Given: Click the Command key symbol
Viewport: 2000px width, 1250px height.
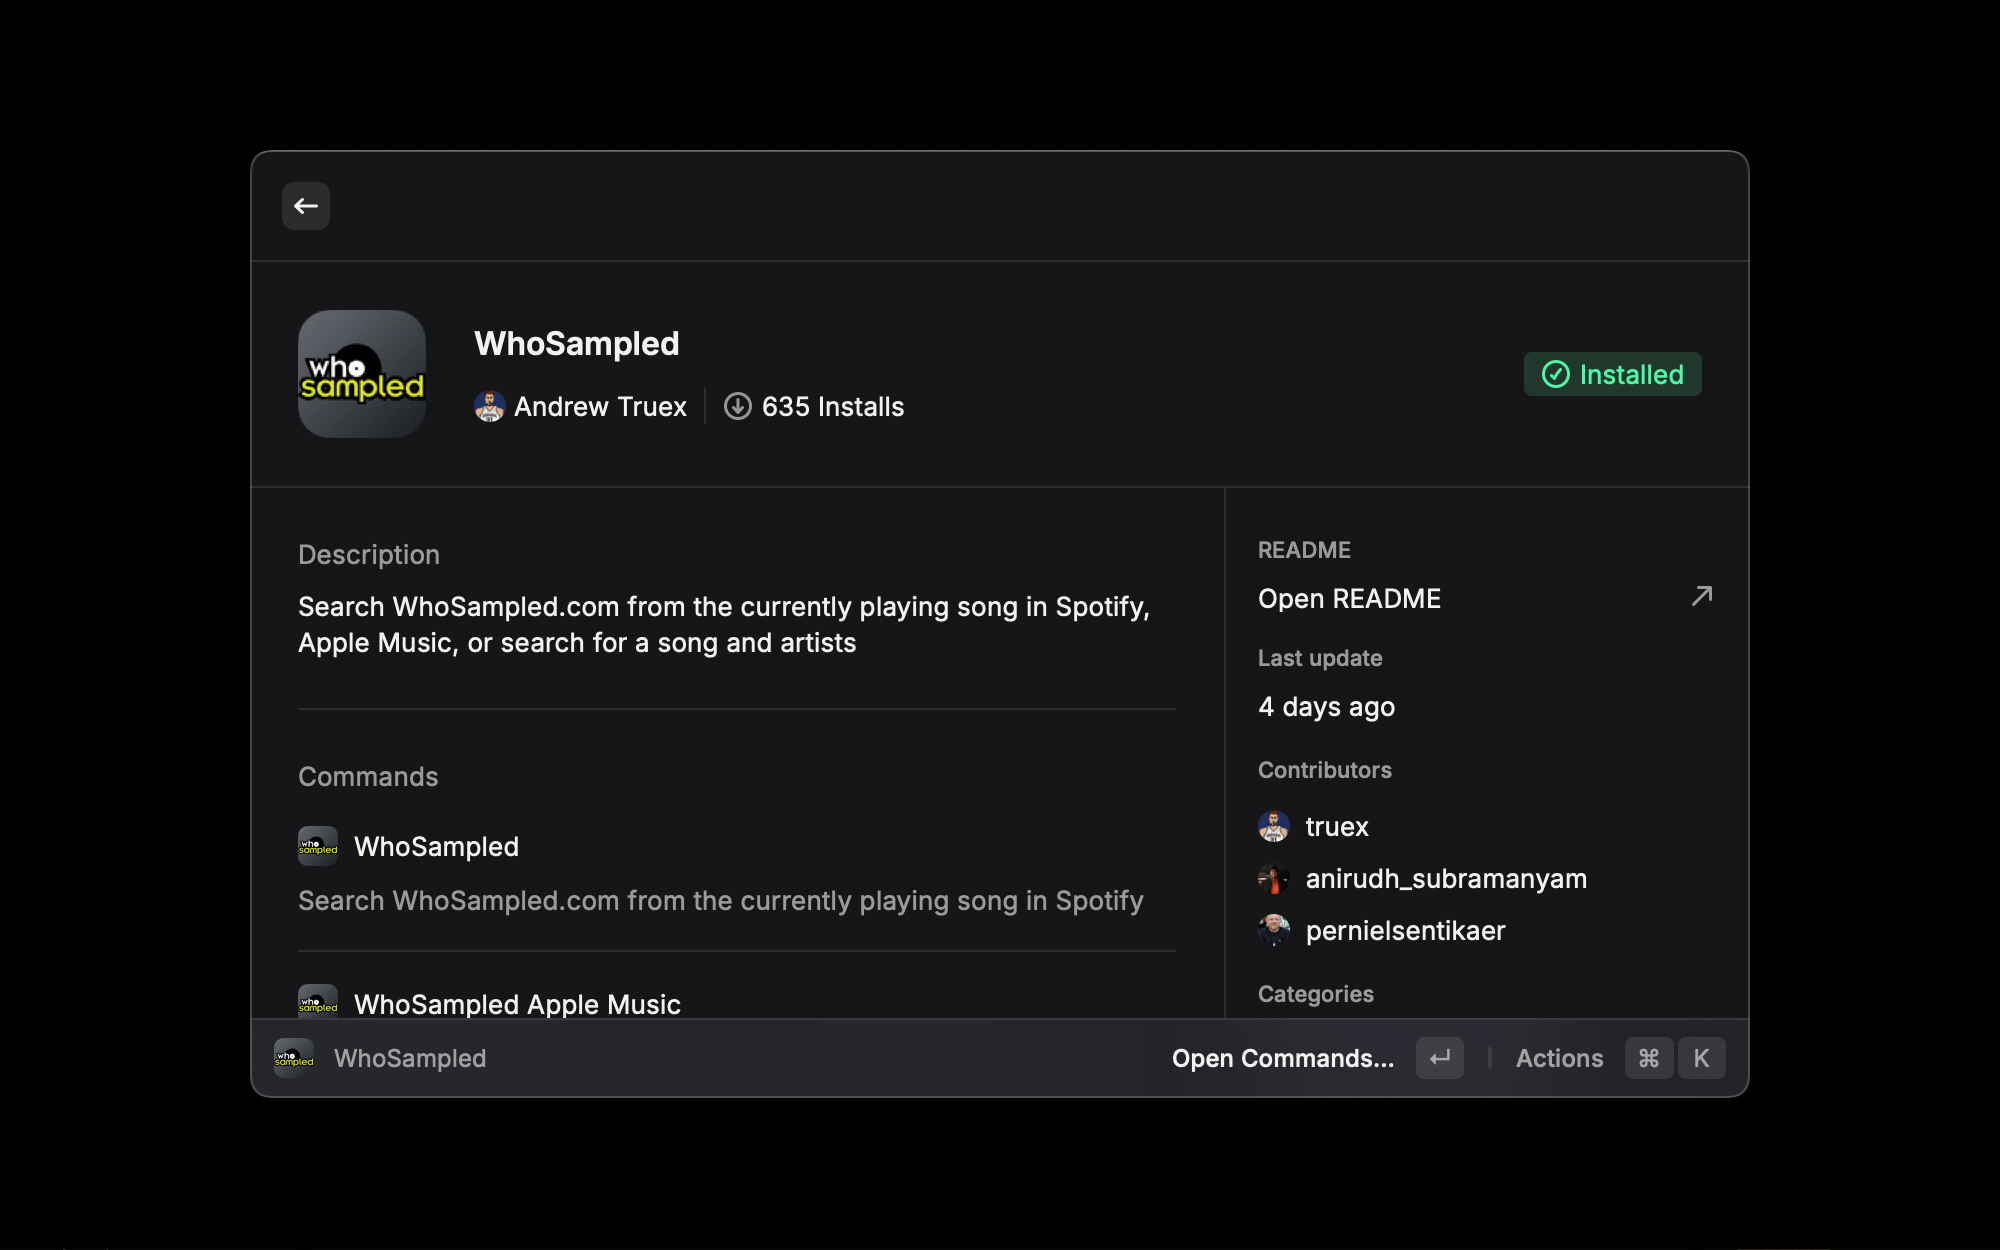Looking at the screenshot, I should (1649, 1058).
